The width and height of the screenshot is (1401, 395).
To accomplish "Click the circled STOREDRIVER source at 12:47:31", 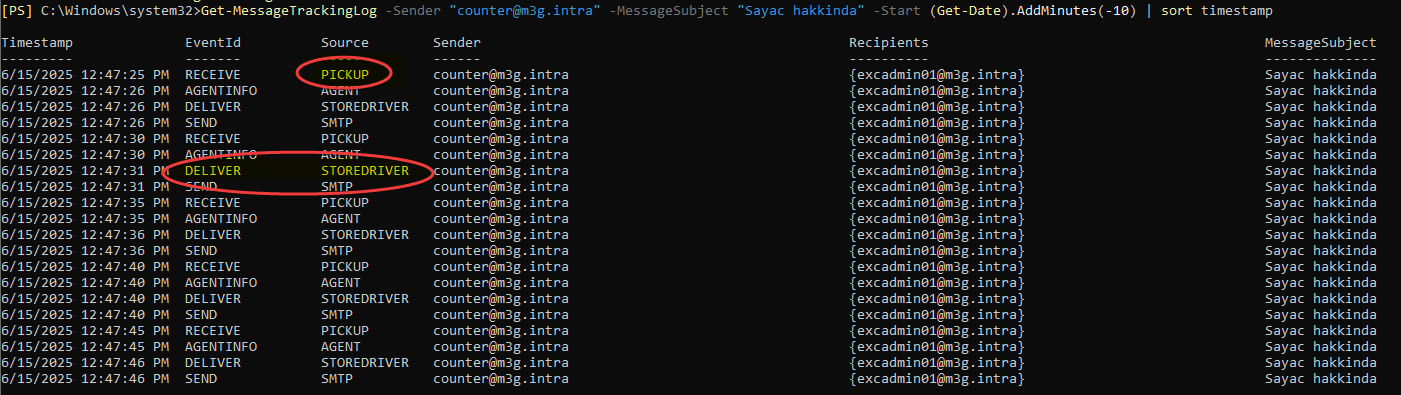I will click(x=365, y=171).
